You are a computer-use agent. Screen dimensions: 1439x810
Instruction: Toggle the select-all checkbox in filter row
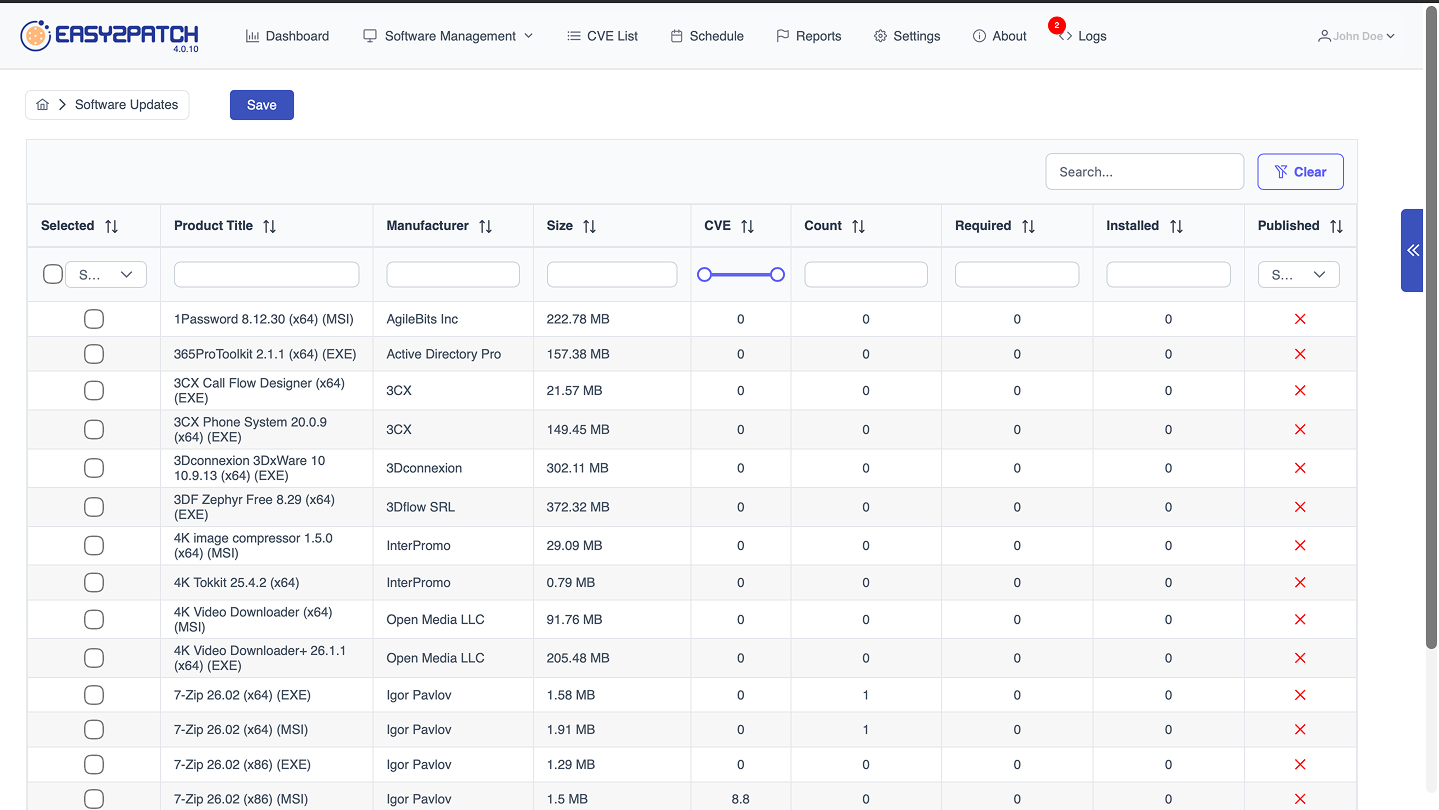pos(53,274)
